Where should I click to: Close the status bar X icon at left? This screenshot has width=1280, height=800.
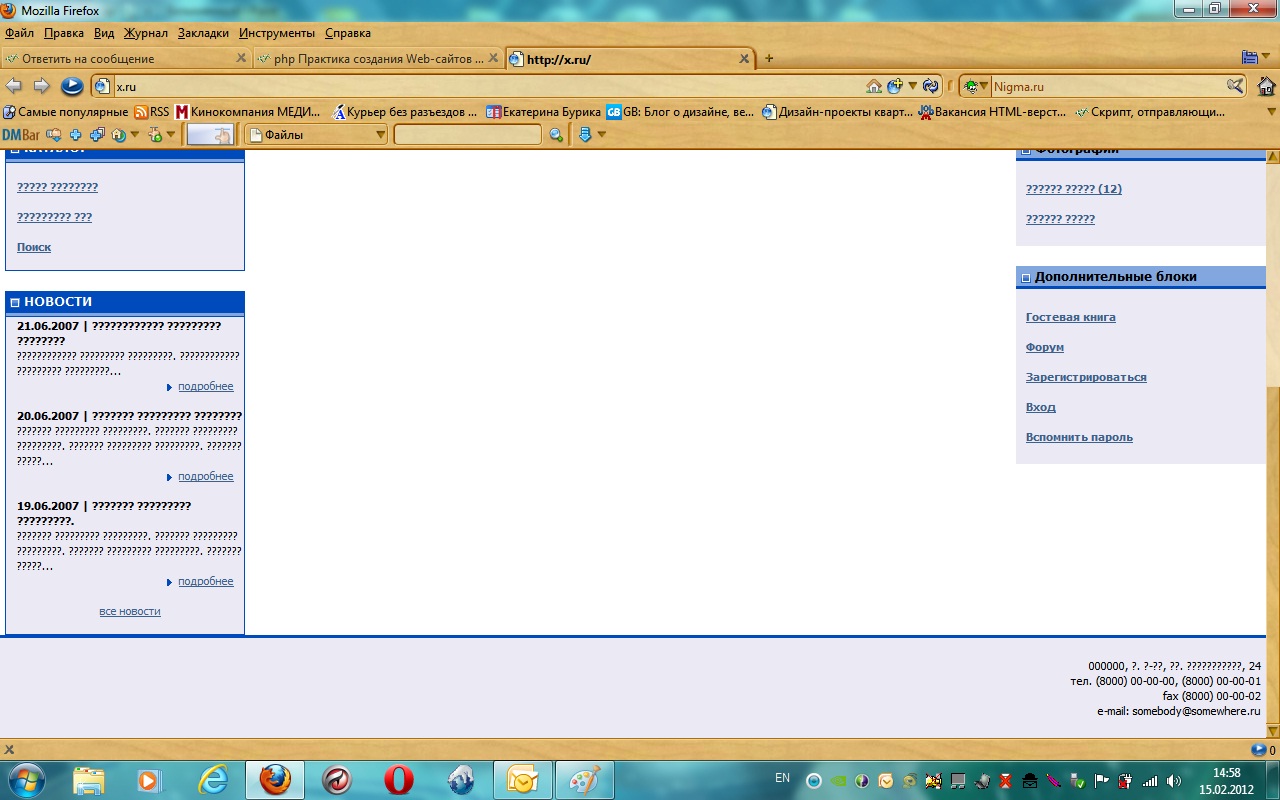(9, 750)
